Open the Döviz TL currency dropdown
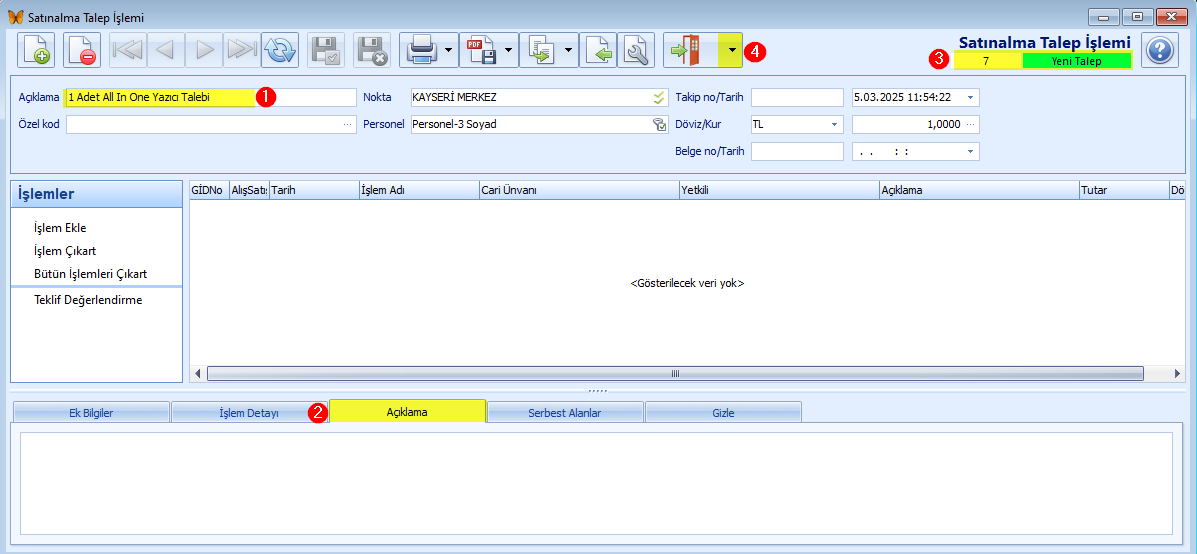 tap(834, 124)
